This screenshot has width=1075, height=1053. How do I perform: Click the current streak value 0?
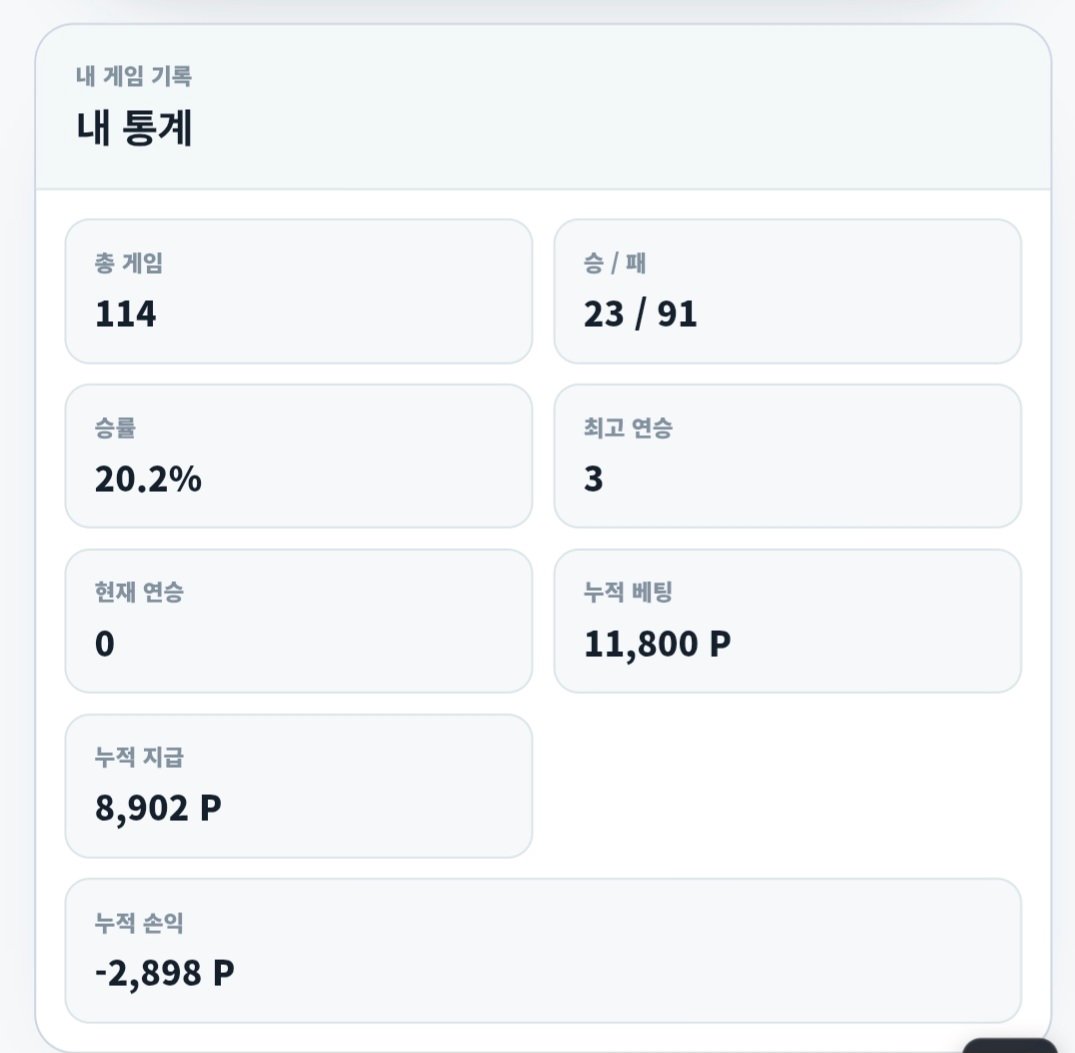[105, 644]
